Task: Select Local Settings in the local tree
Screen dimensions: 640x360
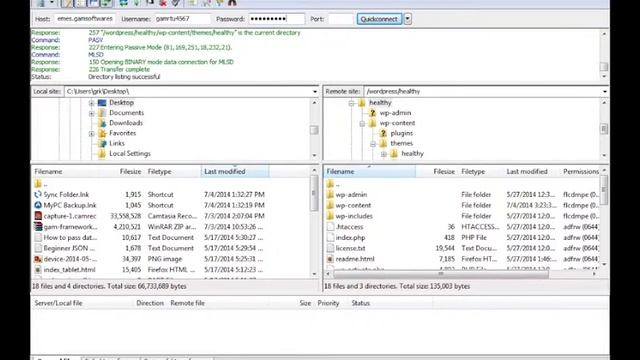Action: 130,153
